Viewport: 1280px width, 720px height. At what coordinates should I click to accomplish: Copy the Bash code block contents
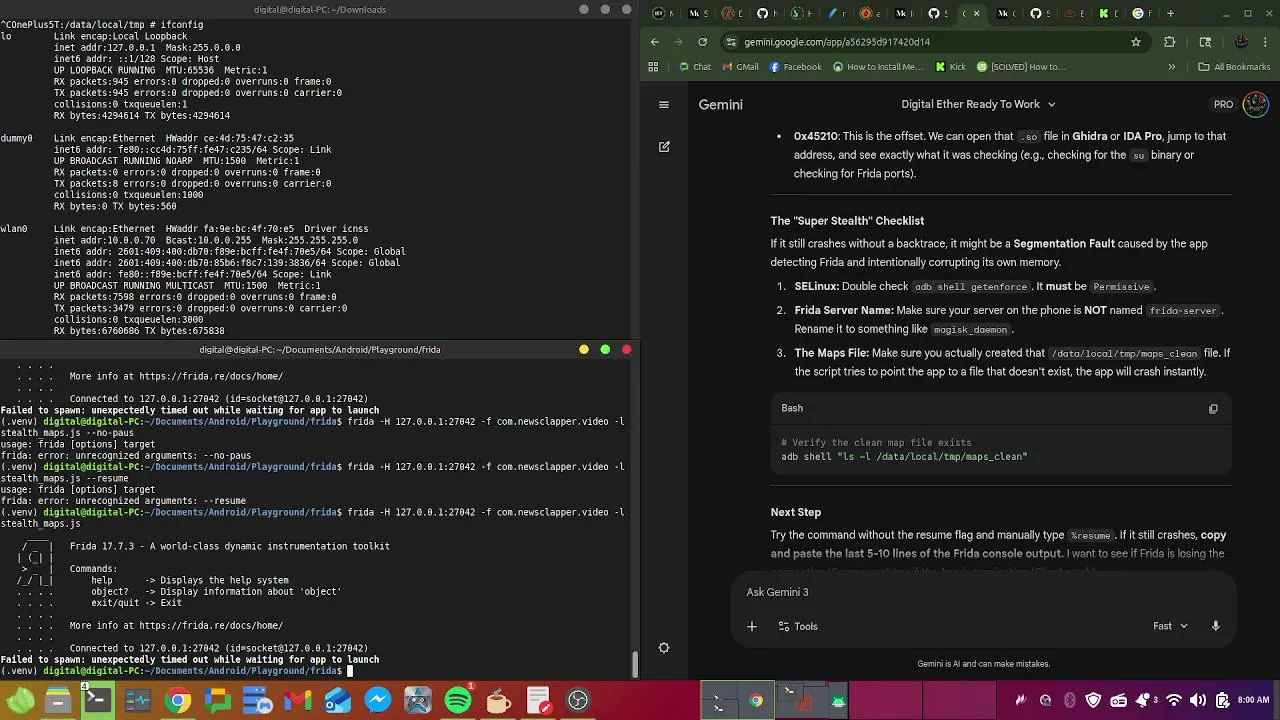(1213, 408)
